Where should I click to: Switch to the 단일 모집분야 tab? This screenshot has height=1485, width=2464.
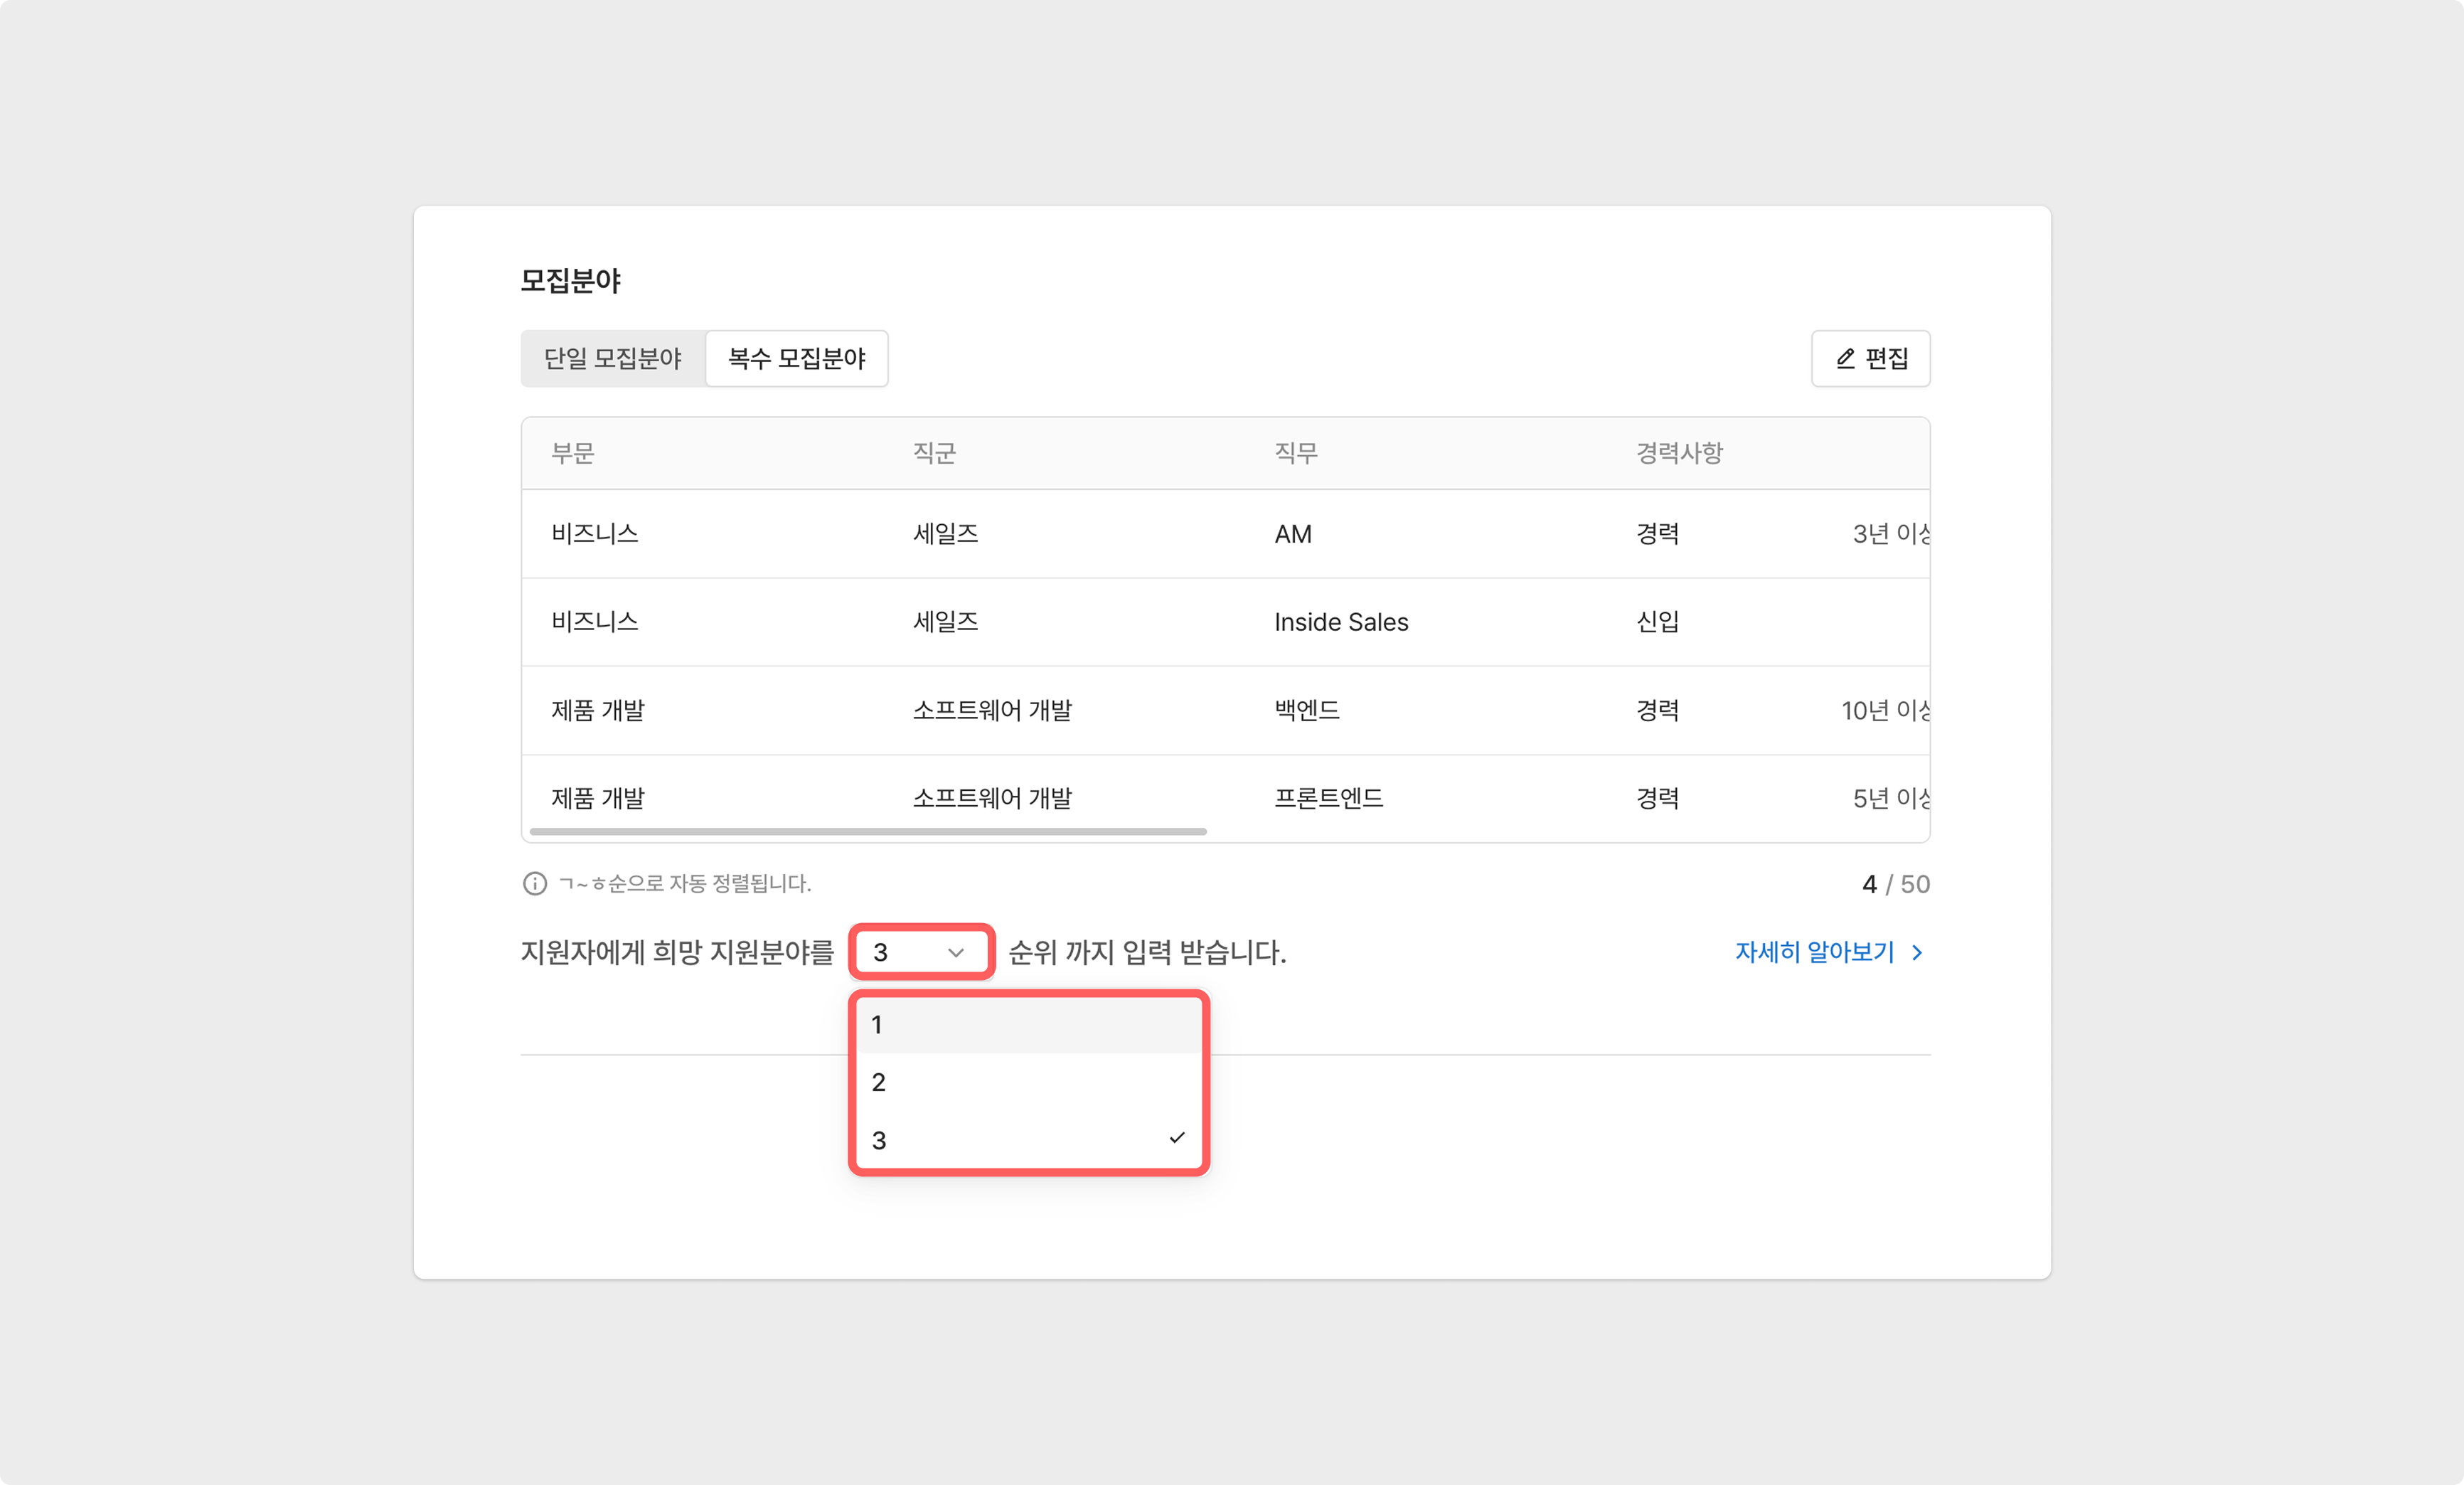[x=613, y=359]
